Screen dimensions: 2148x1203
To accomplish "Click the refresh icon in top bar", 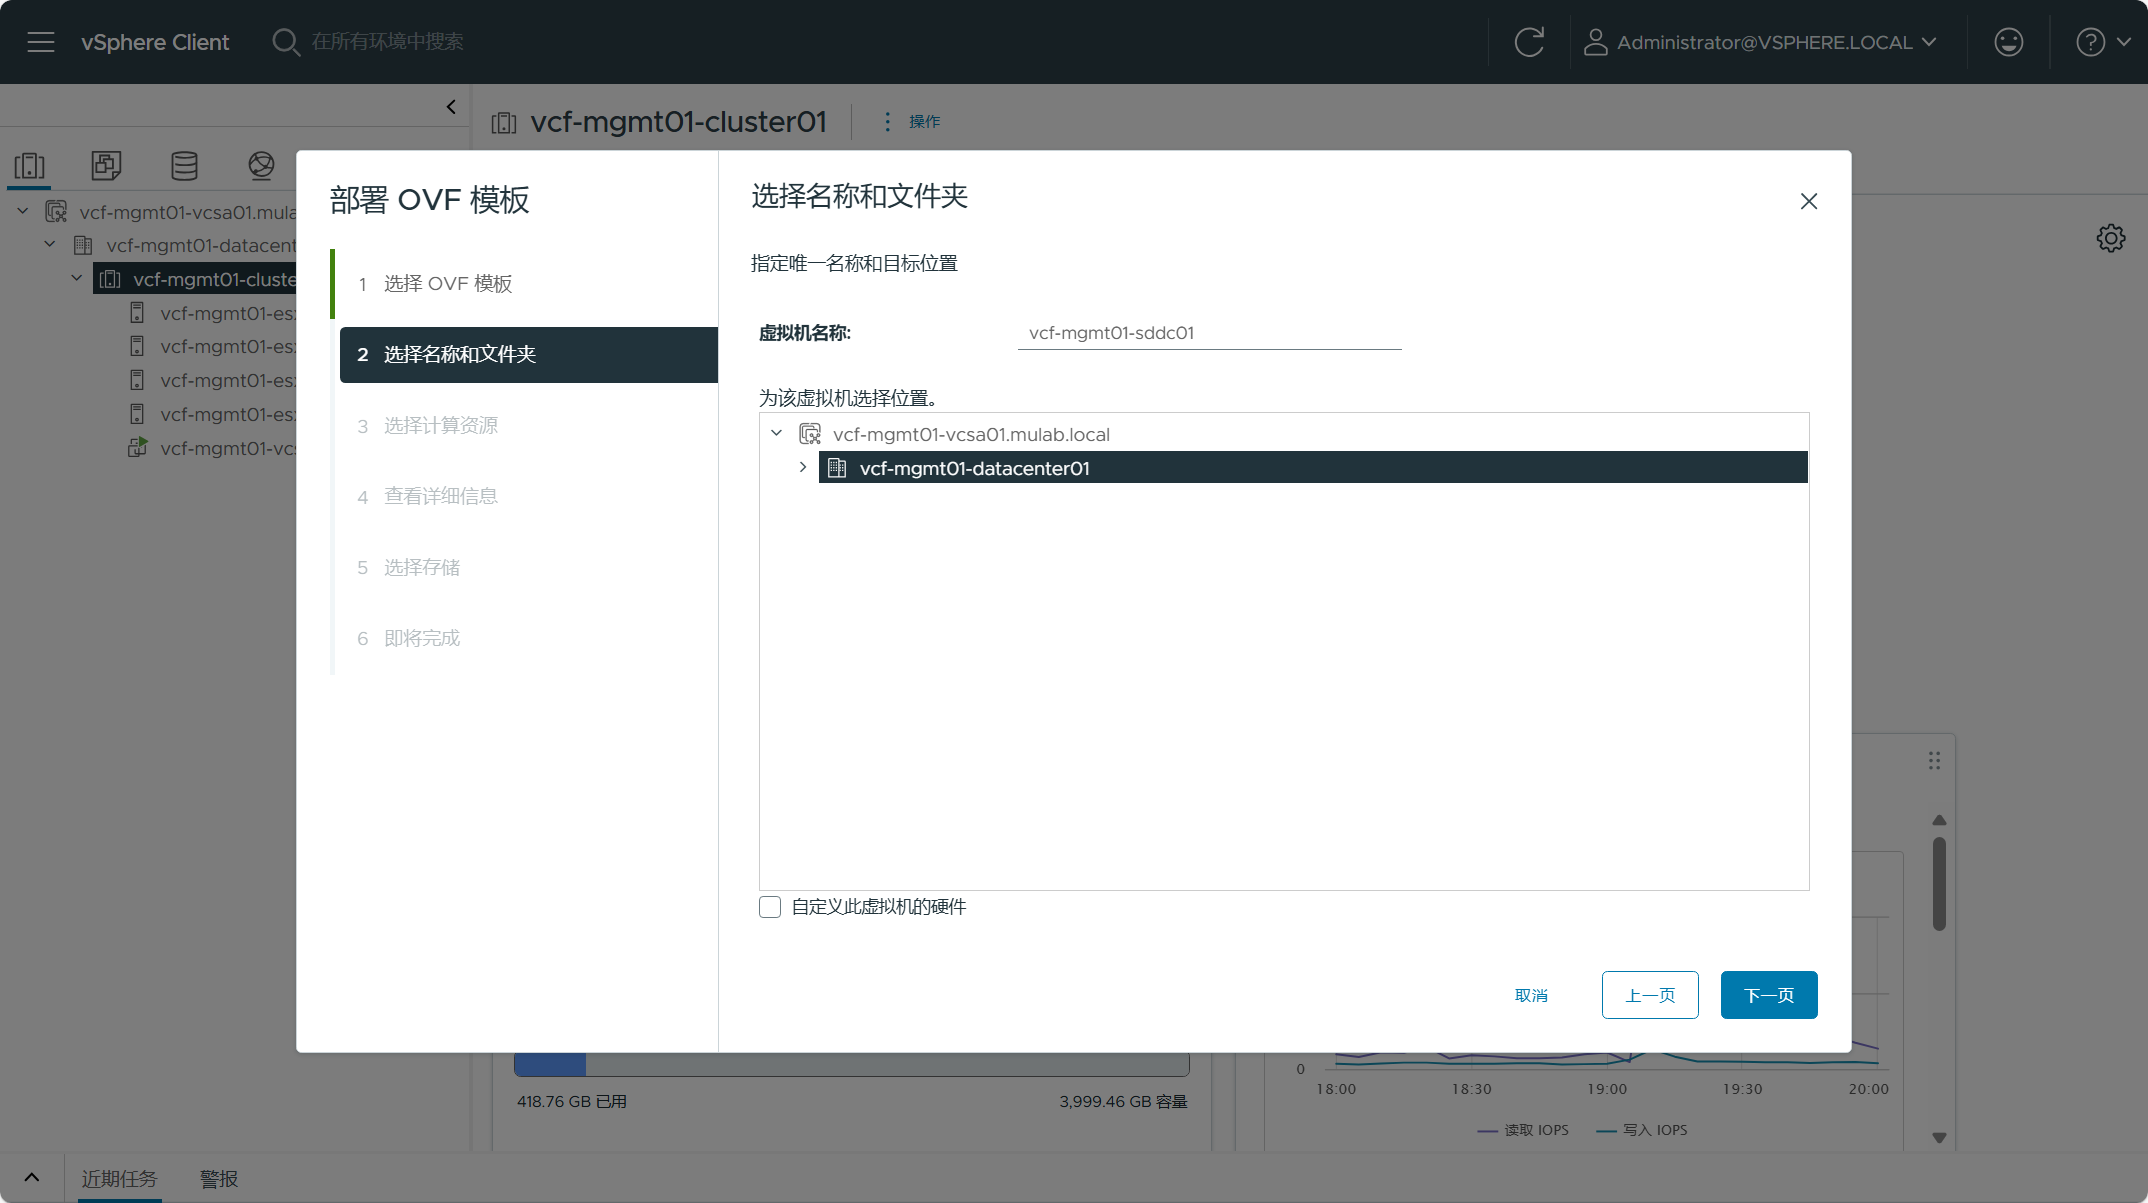I will point(1529,42).
